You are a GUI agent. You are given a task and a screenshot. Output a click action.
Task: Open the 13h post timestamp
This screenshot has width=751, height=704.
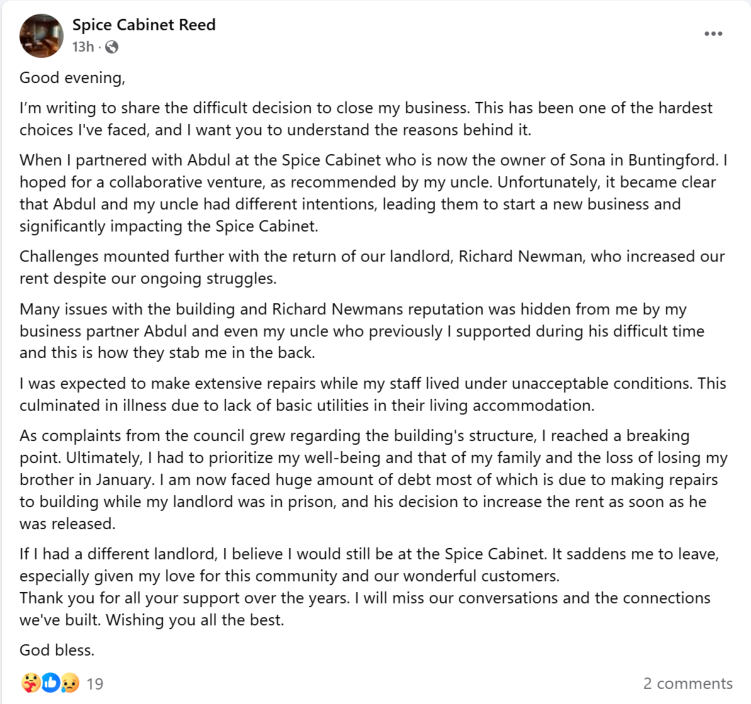click(83, 47)
